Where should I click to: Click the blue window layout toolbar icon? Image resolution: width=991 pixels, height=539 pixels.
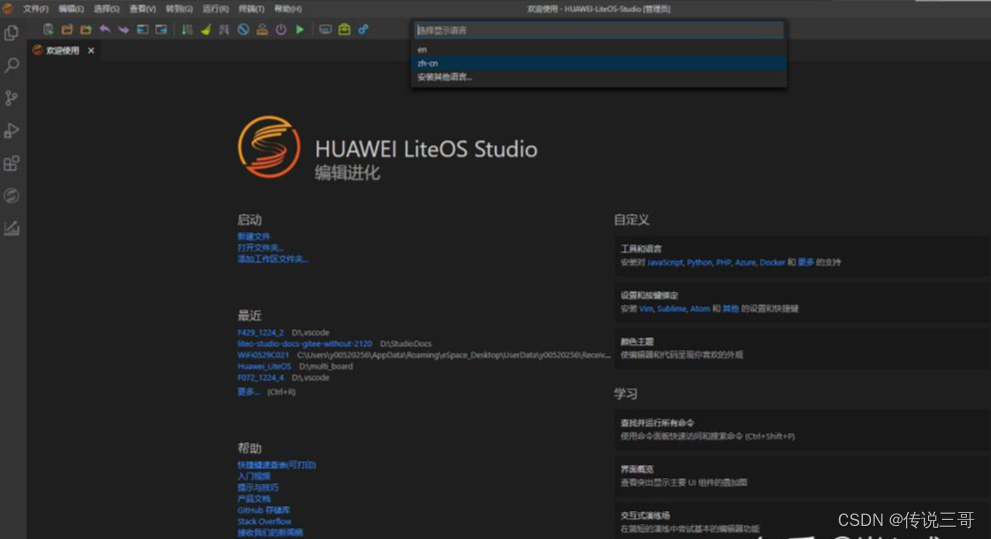pos(161,29)
